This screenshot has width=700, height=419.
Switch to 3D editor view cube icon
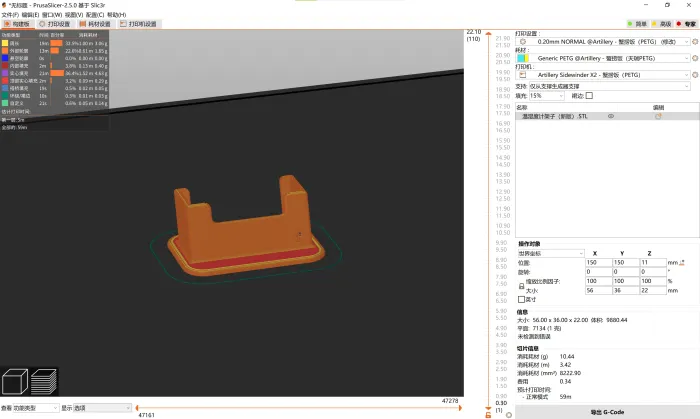[x=15, y=382]
